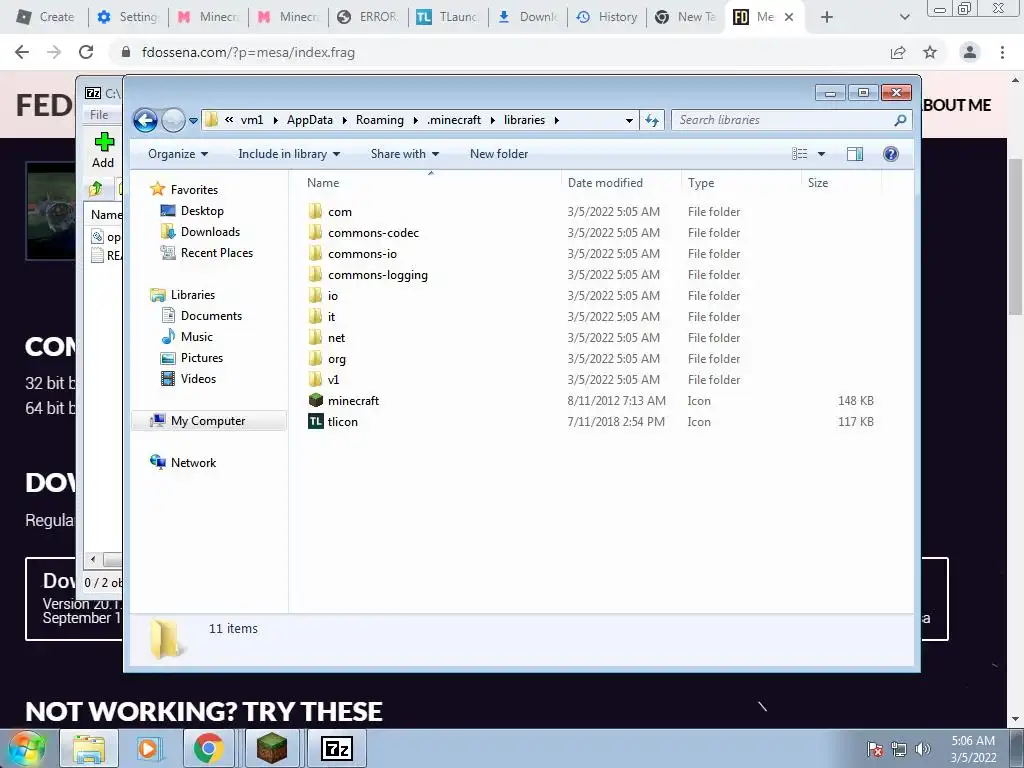This screenshot has height=768, width=1024.
Task: Click vm1 in the address path
Action: 252,120
